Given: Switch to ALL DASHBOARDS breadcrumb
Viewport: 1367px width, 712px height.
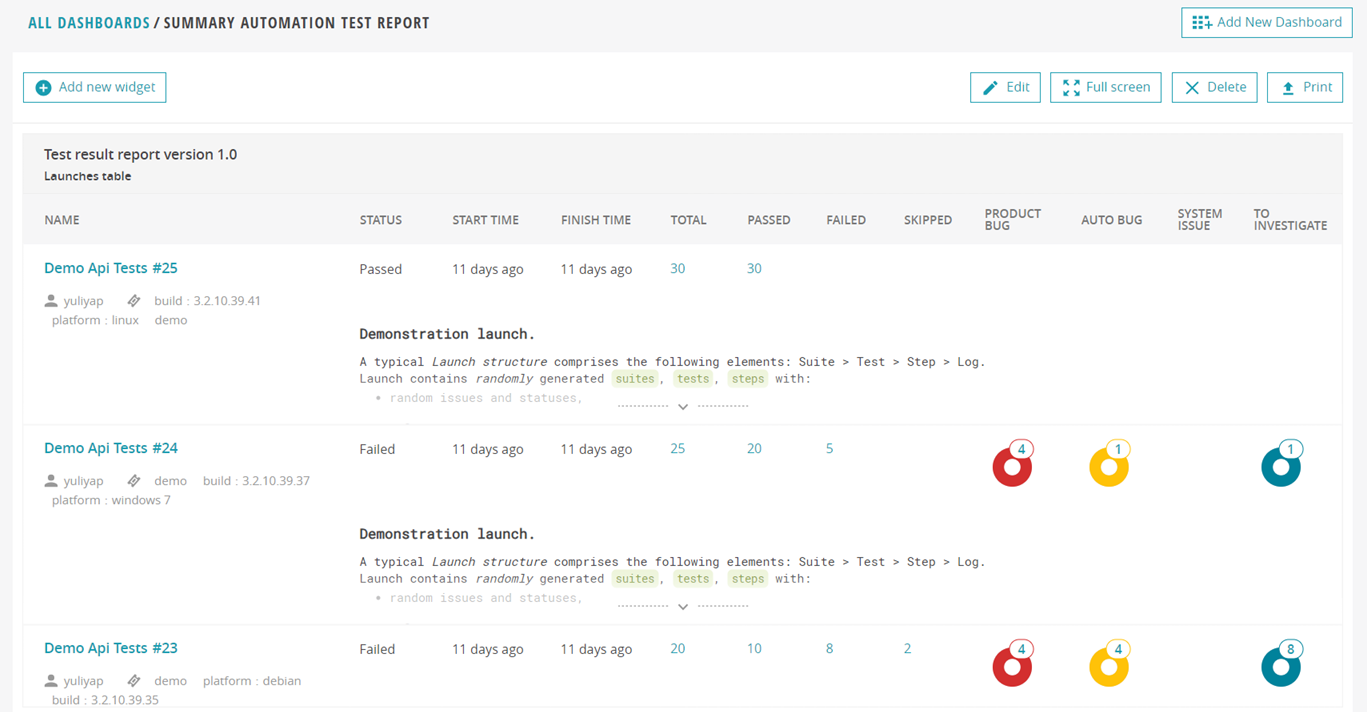Looking at the screenshot, I should coord(88,22).
